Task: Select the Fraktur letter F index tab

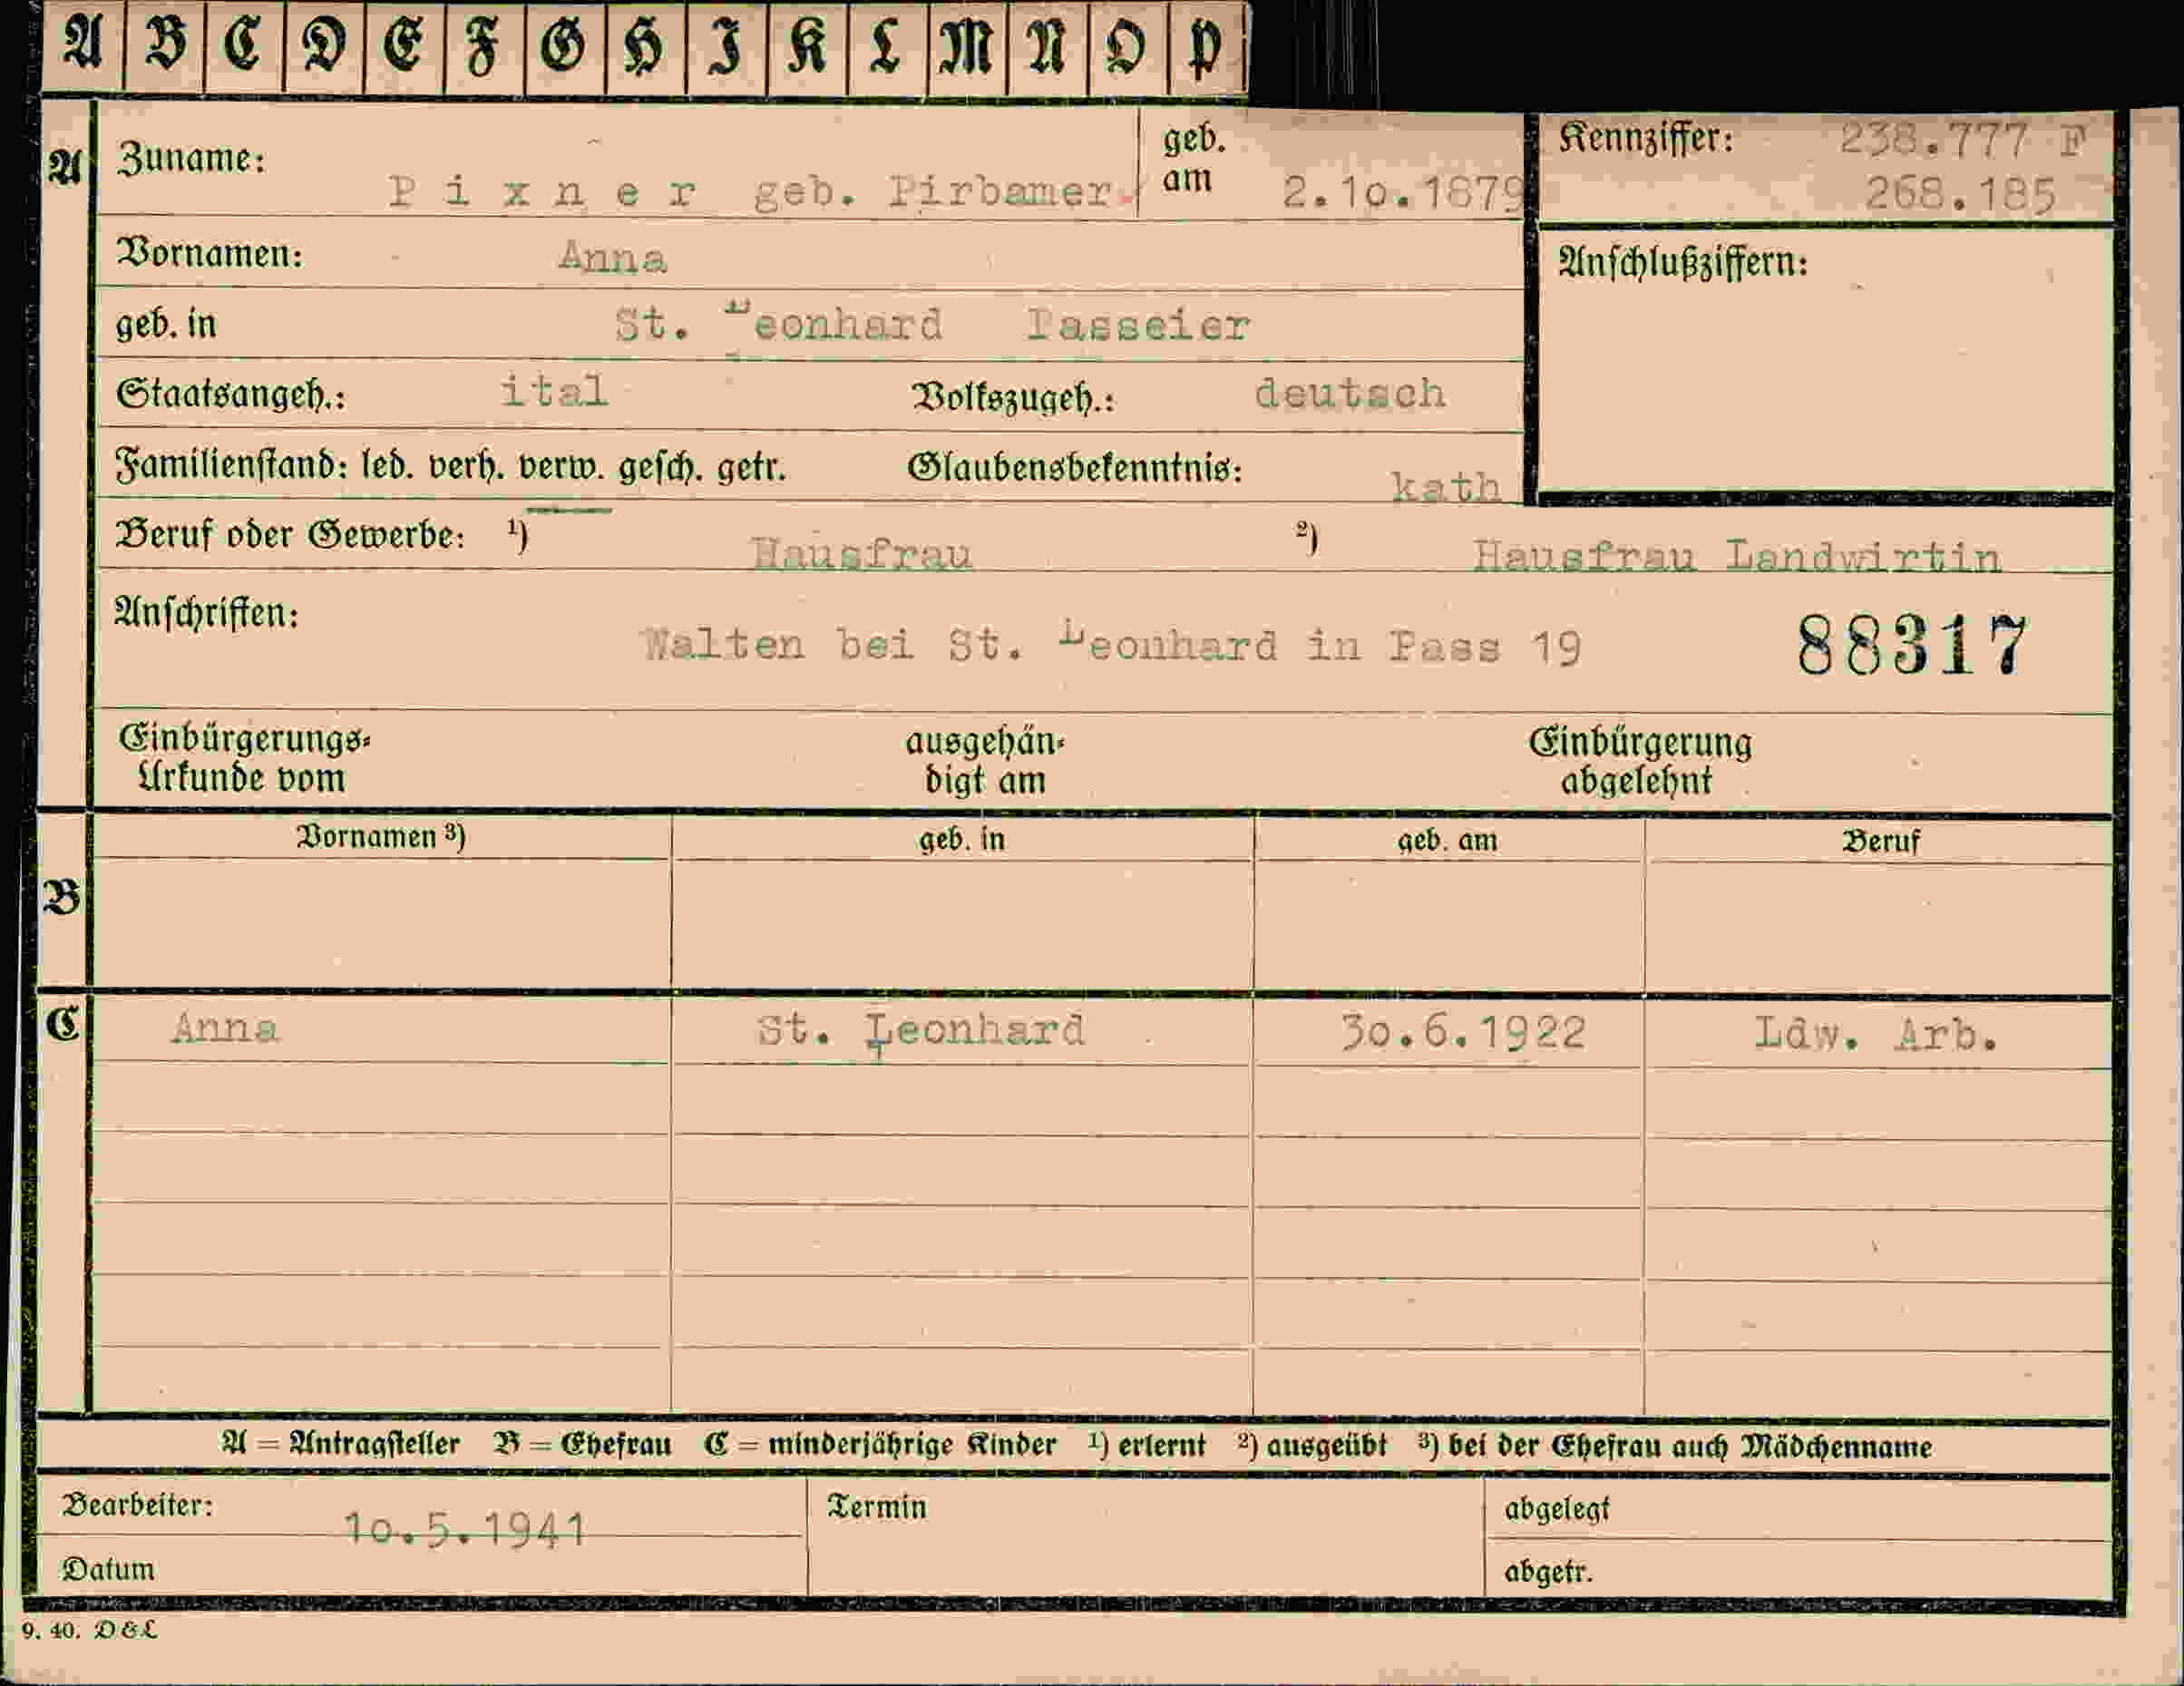Action: (484, 47)
